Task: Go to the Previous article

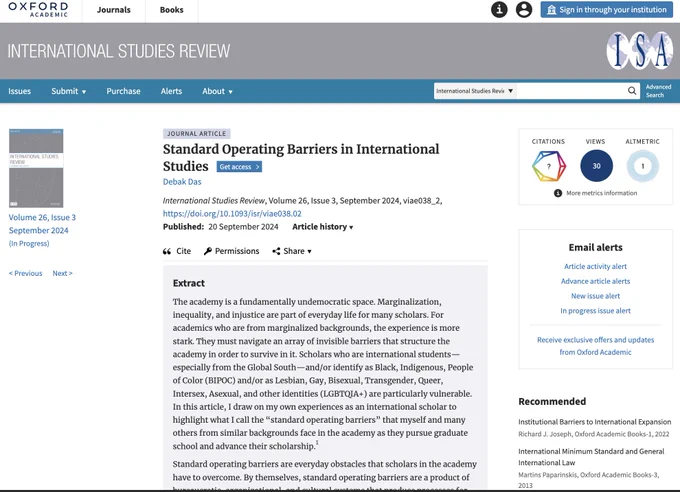Action: 26,273
